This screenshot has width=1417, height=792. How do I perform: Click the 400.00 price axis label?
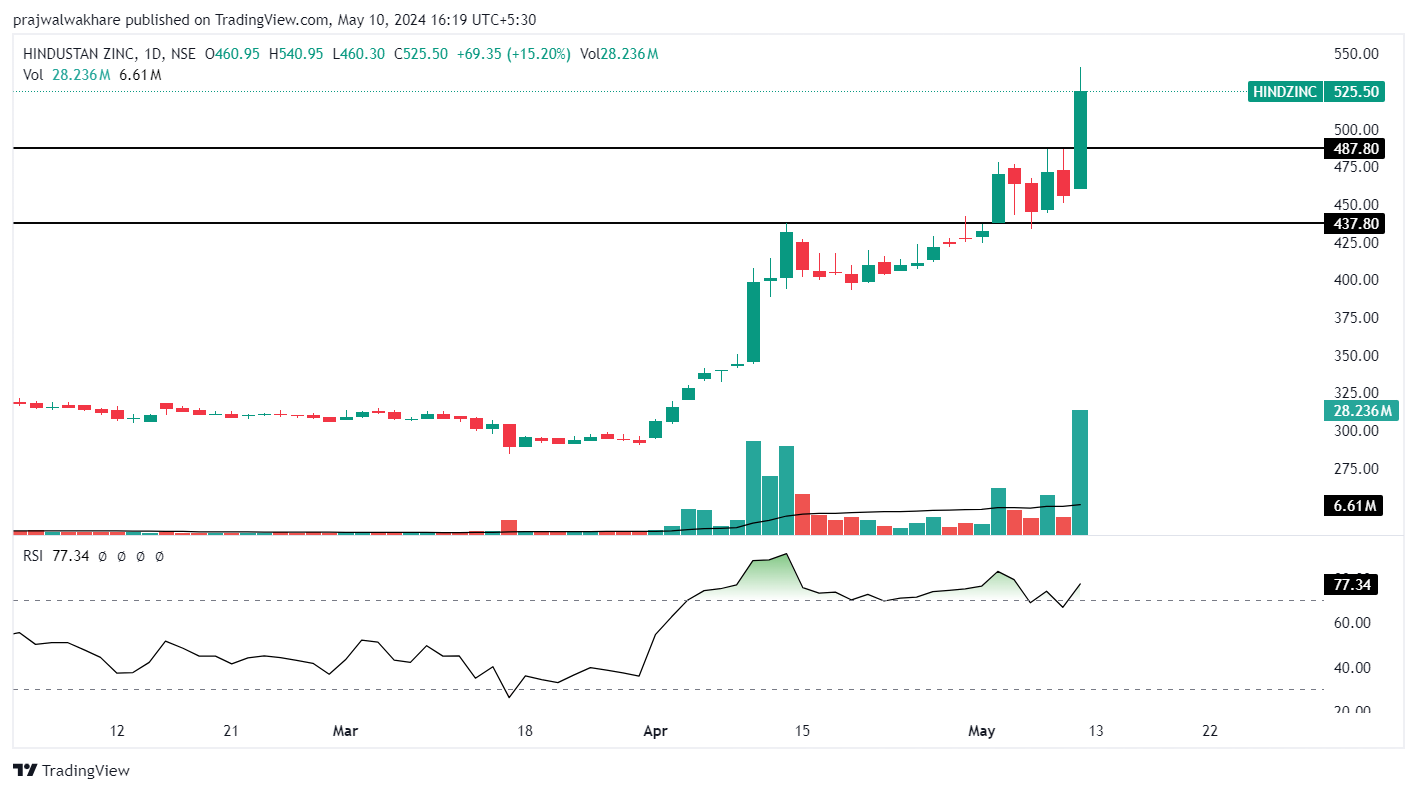(1356, 280)
